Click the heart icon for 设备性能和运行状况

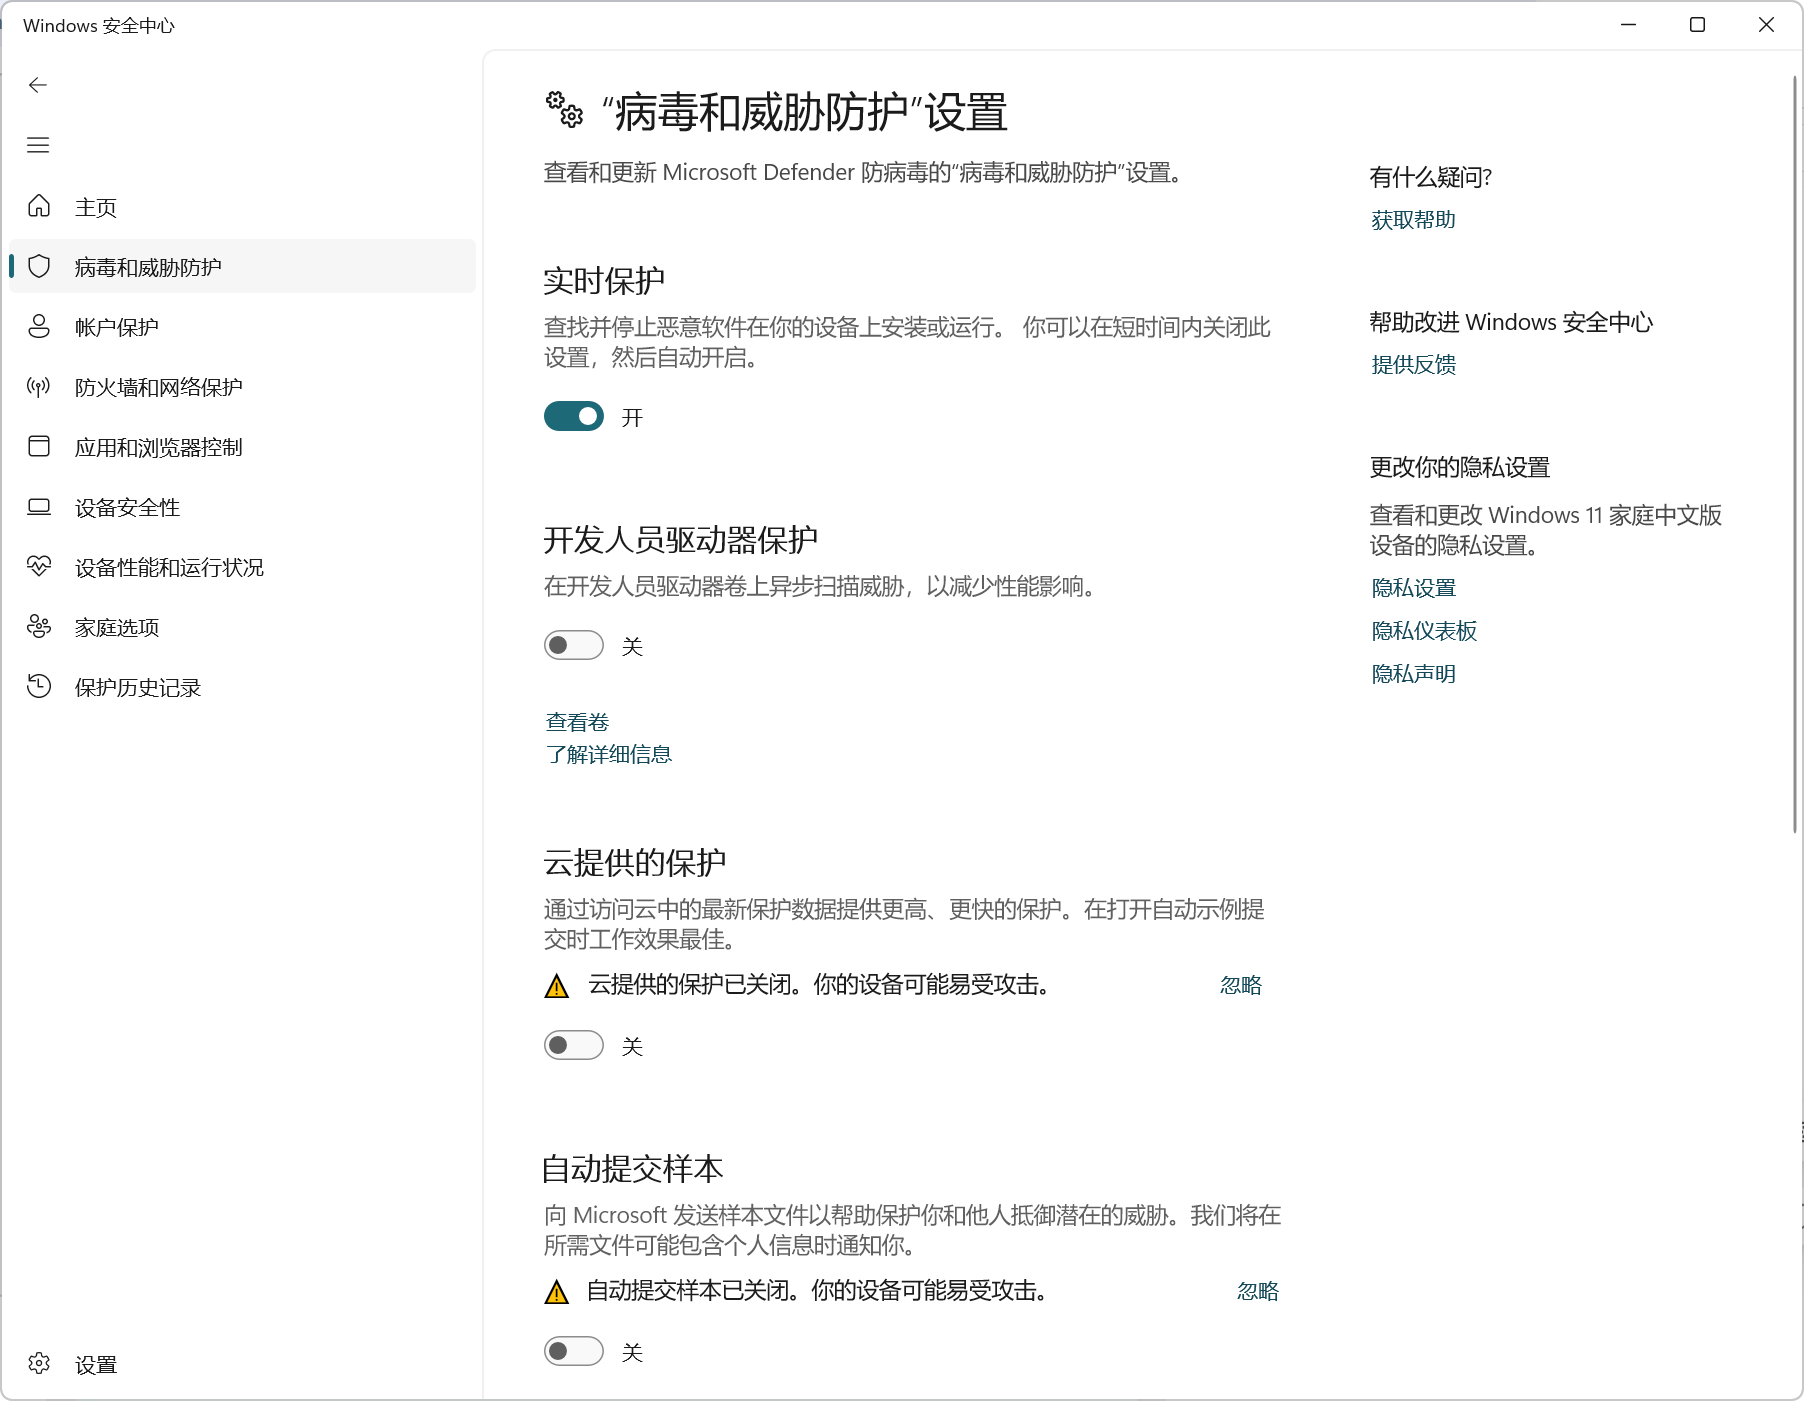[39, 566]
